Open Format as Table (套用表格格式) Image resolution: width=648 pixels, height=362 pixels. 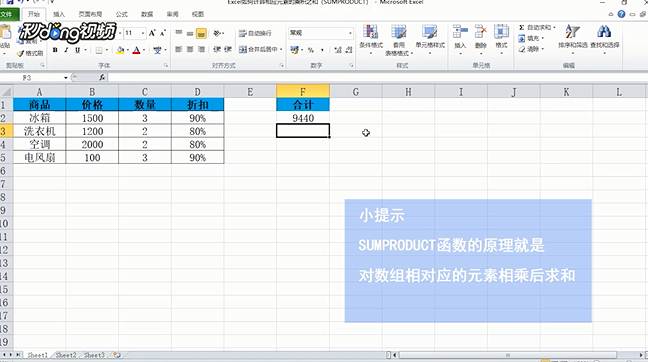(x=399, y=40)
